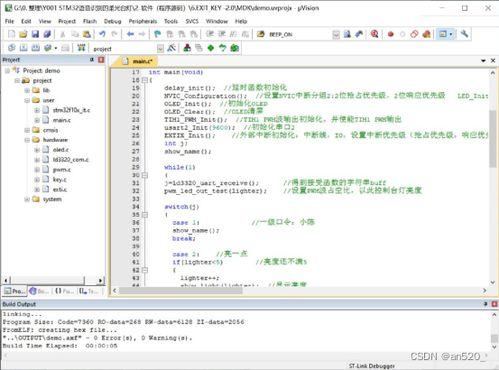
Task: Click green Manage Run-Time Environment icon
Action: (x=211, y=48)
